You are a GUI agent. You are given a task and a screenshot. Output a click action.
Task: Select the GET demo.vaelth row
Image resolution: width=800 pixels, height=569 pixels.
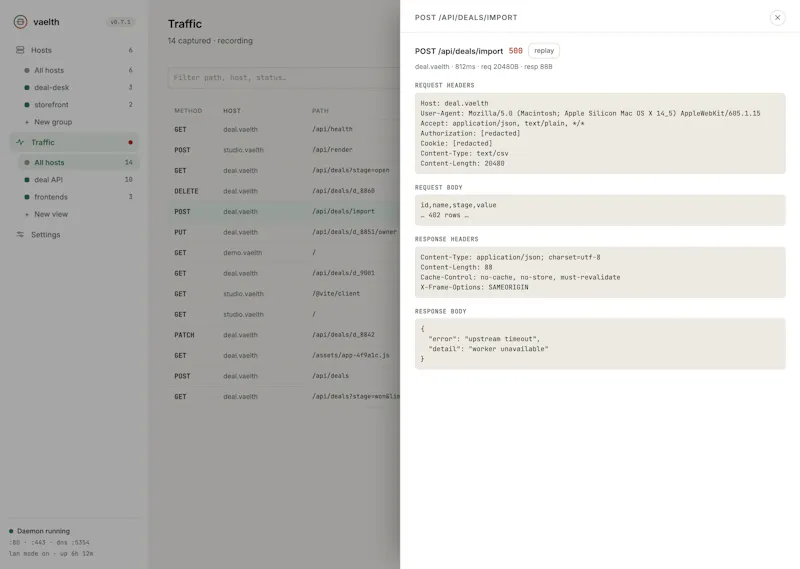click(x=284, y=253)
